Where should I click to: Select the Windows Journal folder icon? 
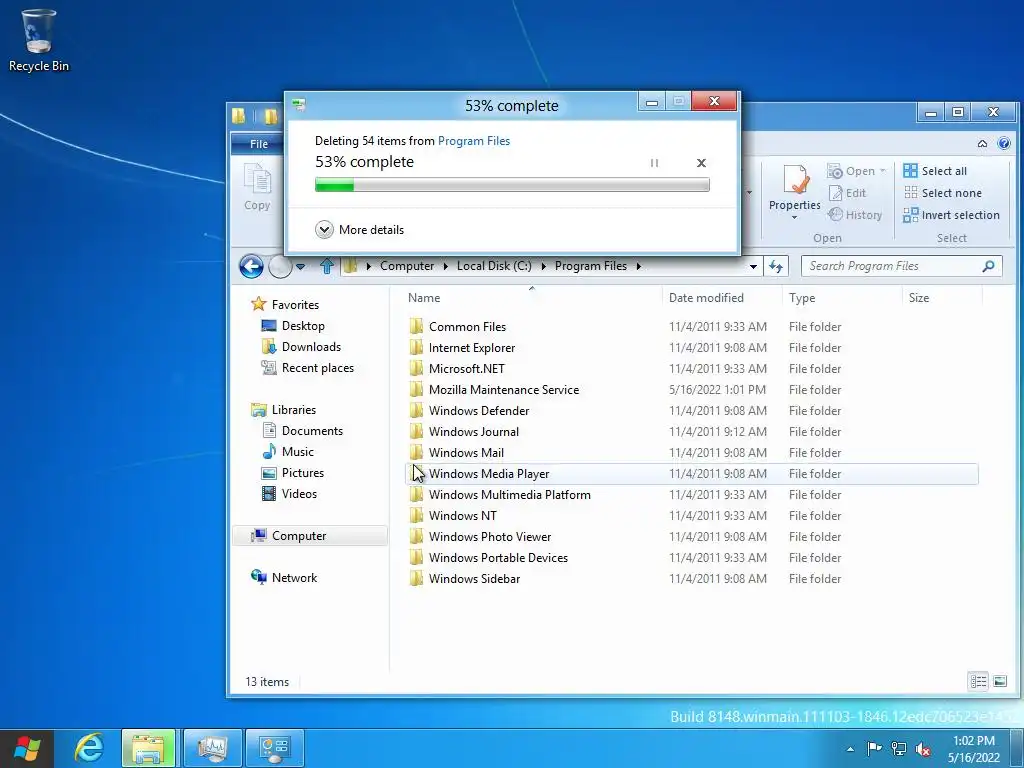pyautogui.click(x=416, y=431)
